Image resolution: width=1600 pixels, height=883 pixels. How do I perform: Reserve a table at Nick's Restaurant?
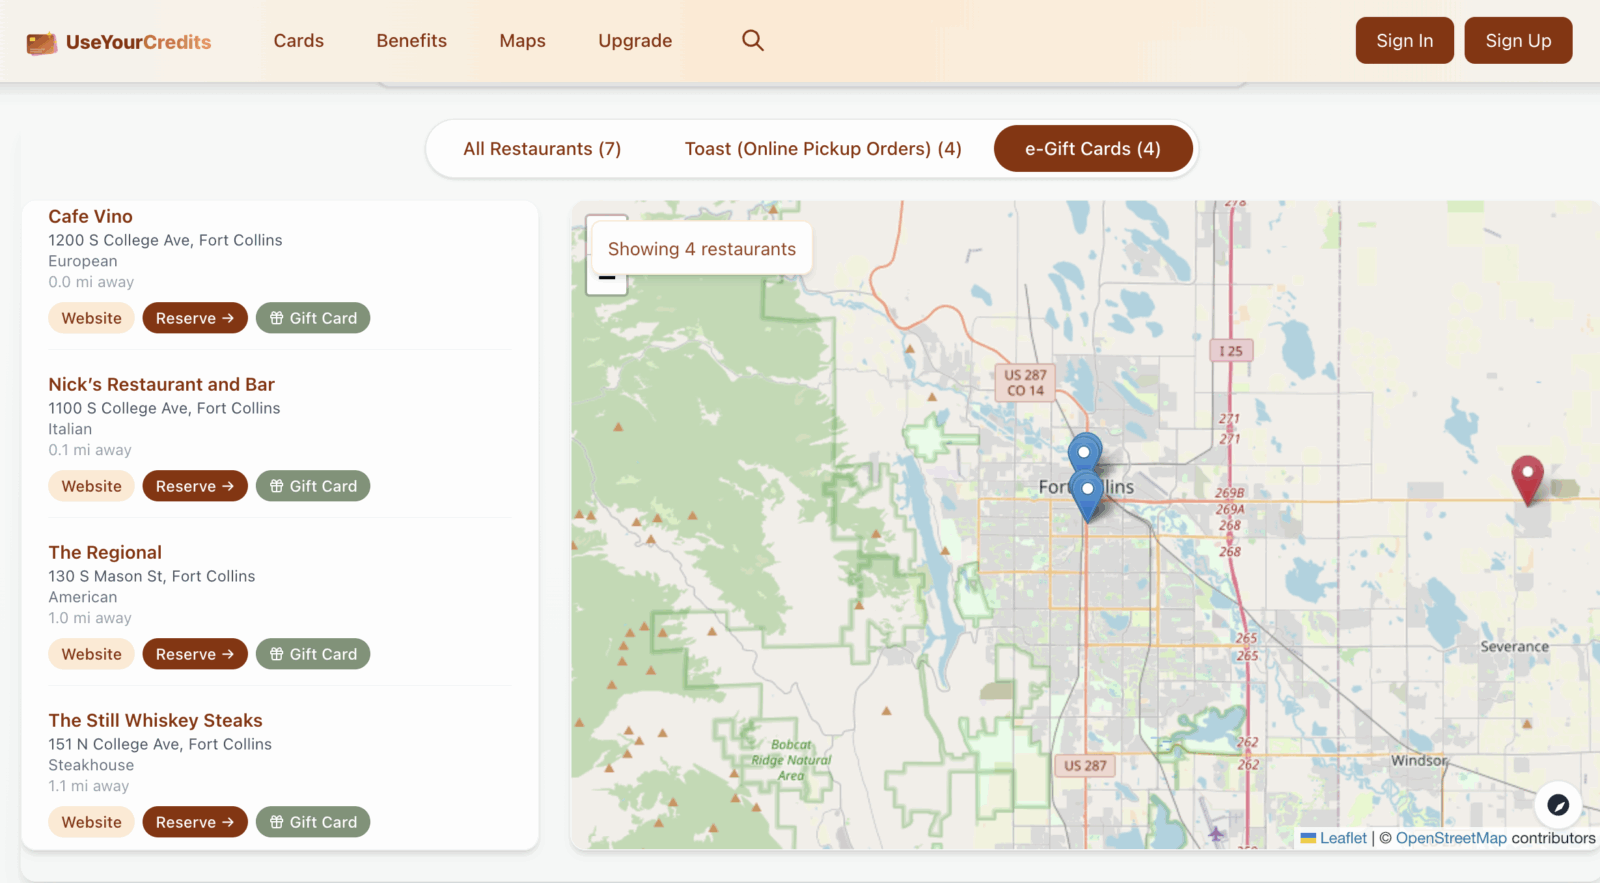pyautogui.click(x=194, y=486)
